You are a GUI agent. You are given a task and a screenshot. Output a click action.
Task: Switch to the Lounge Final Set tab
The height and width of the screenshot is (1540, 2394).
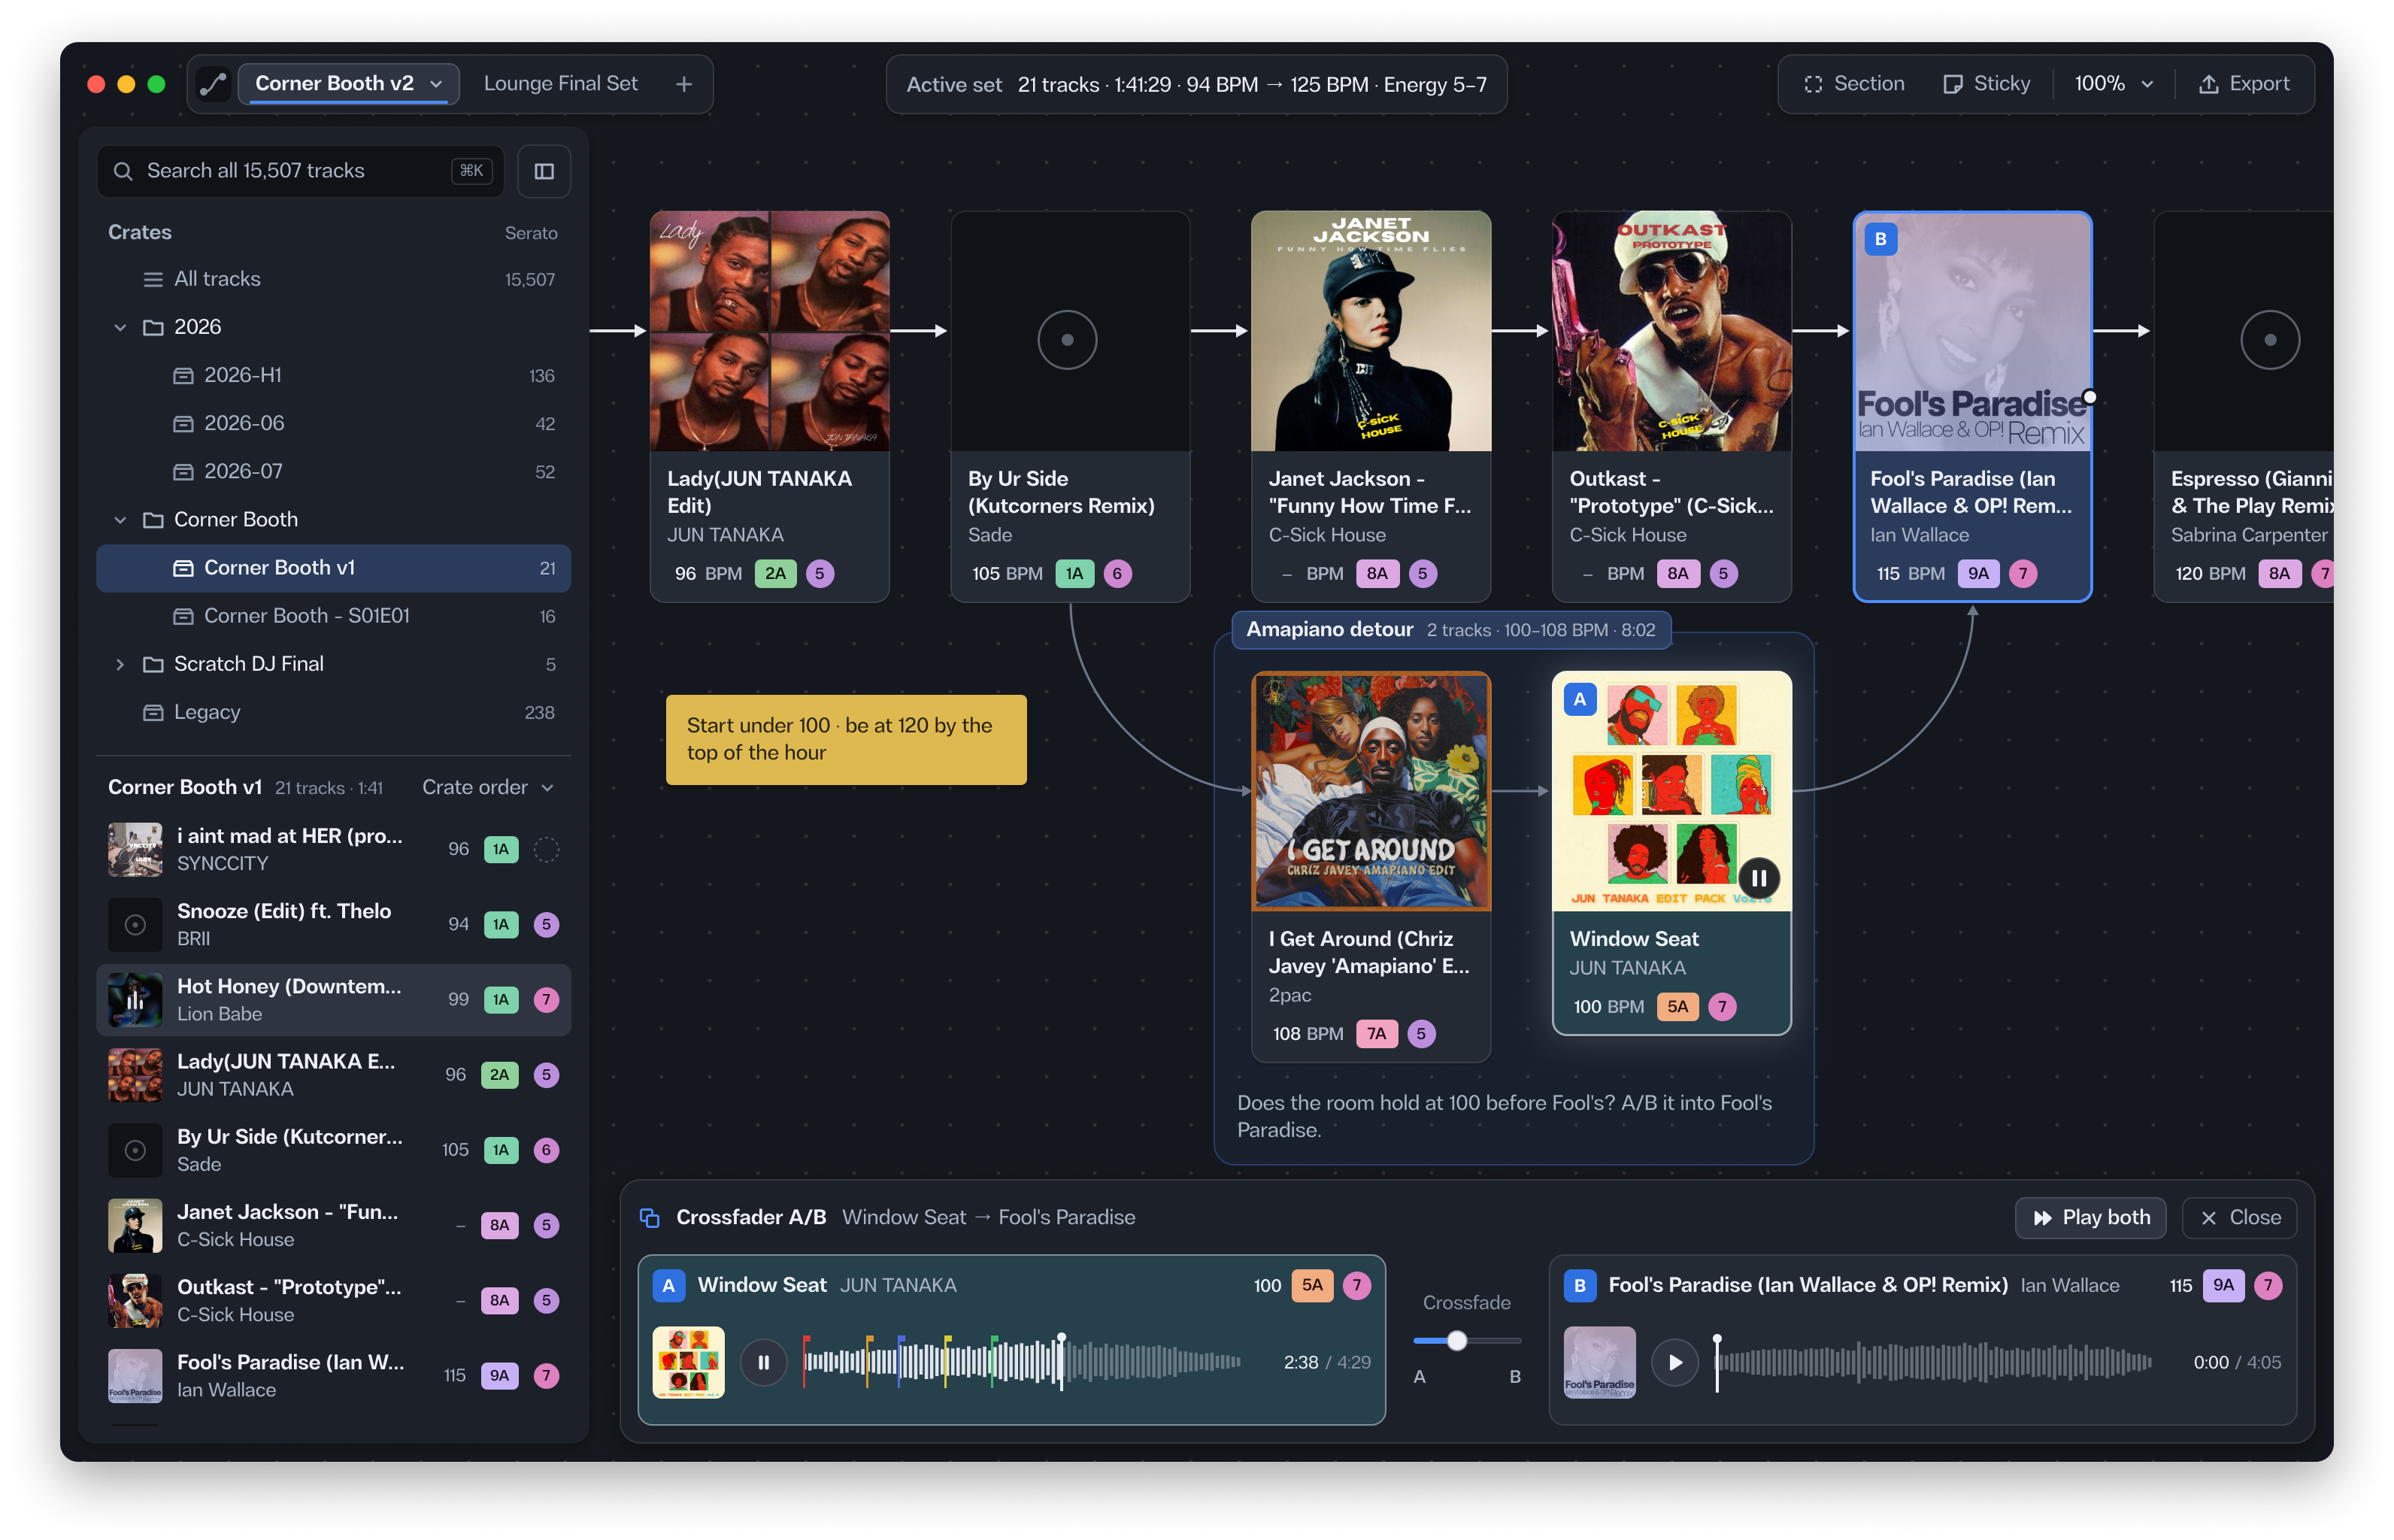[560, 84]
